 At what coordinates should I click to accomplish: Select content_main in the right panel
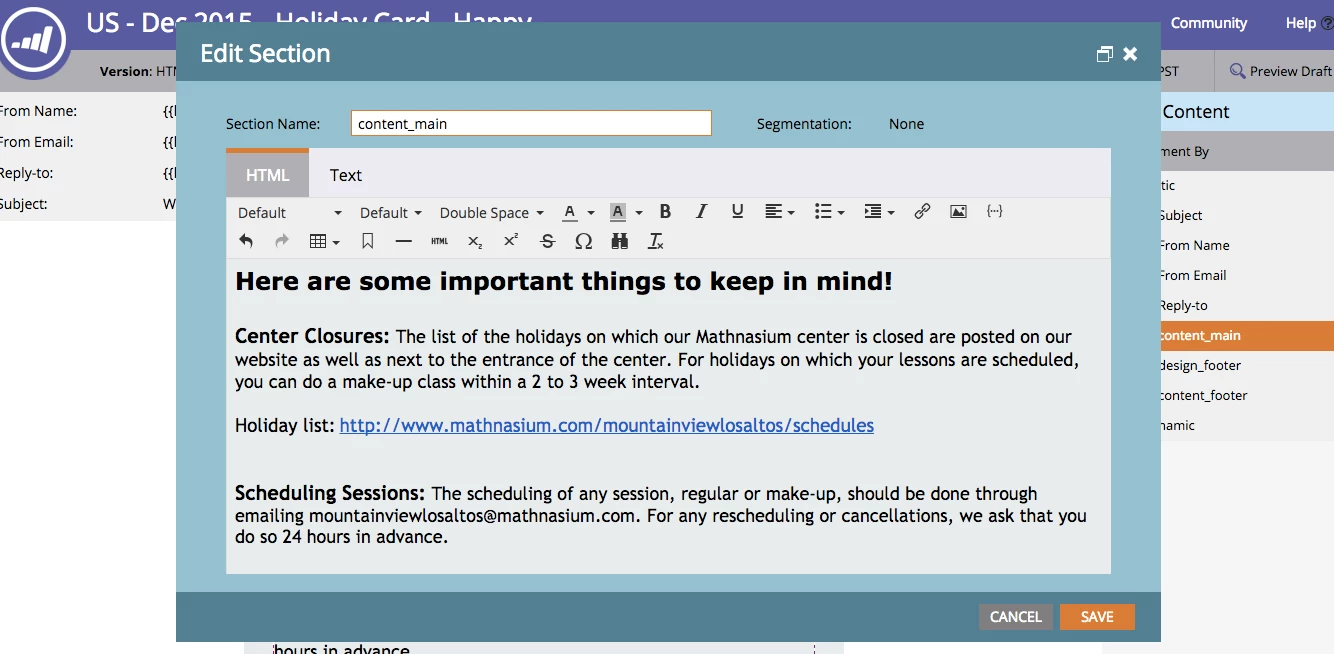pyautogui.click(x=1247, y=335)
